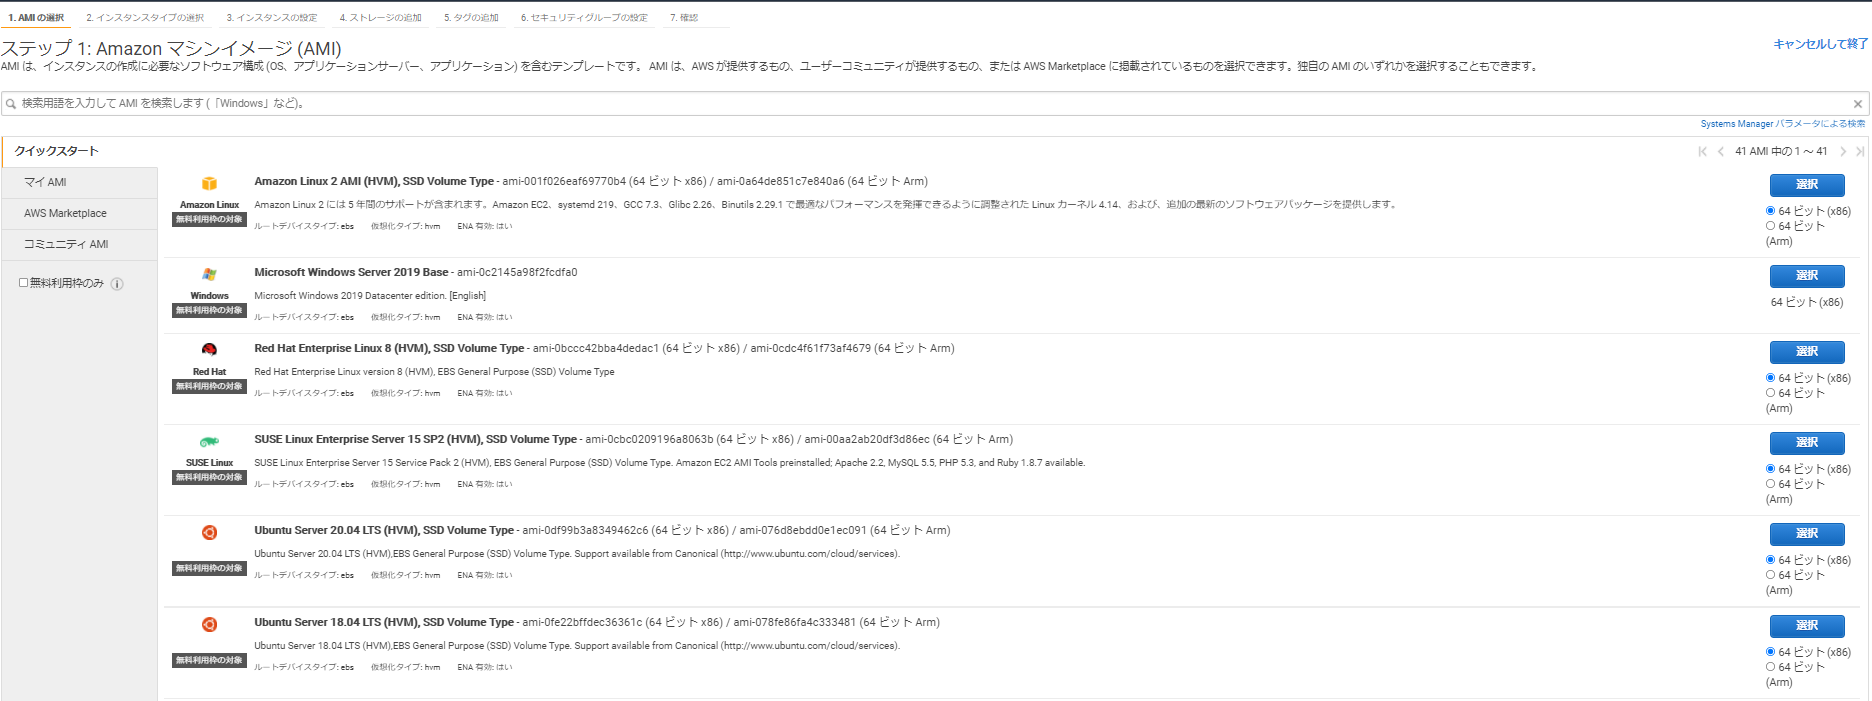This screenshot has height=701, width=1872.
Task: Open step 7 review tab
Action: [x=684, y=18]
